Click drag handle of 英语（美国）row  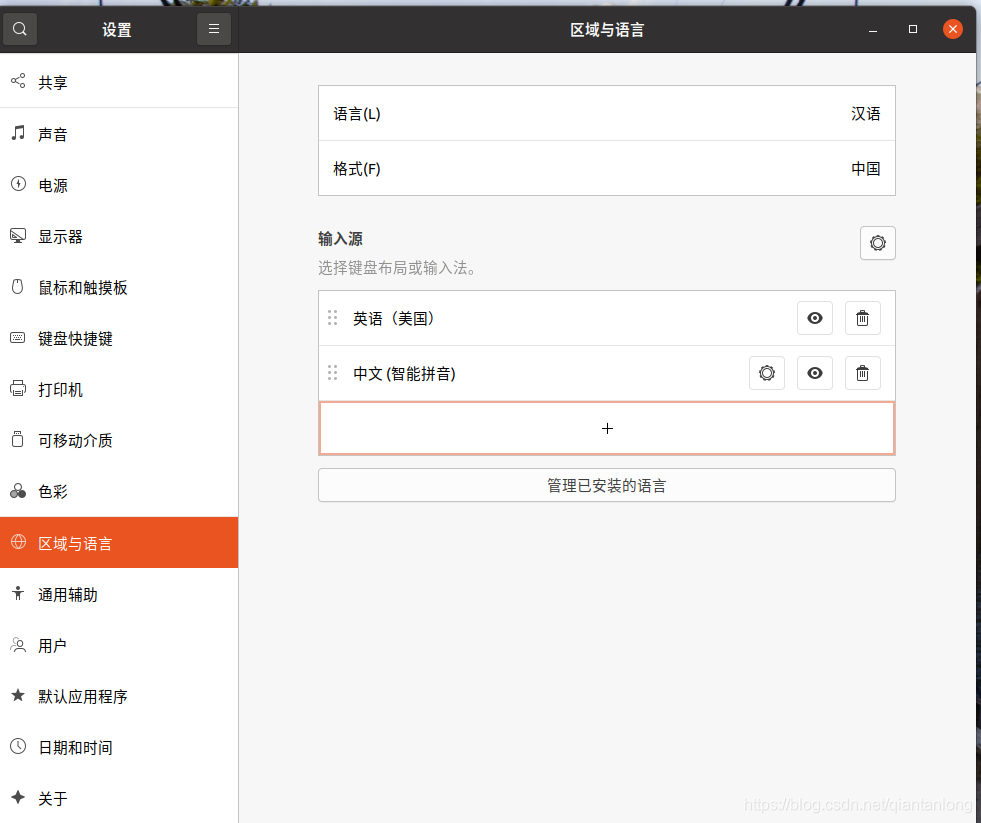[333, 318]
